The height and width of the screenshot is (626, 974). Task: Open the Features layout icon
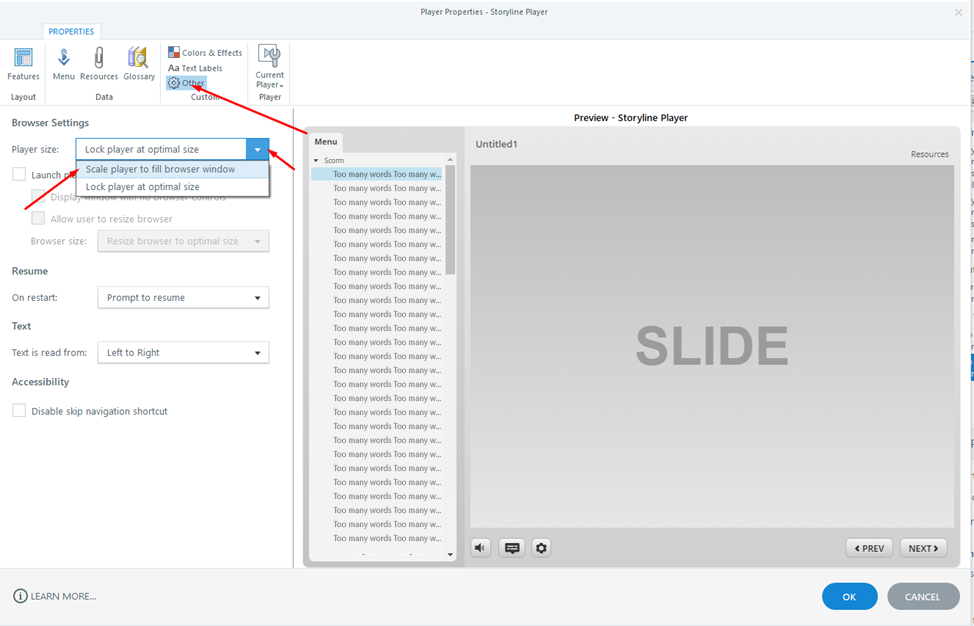pyautogui.click(x=23, y=63)
